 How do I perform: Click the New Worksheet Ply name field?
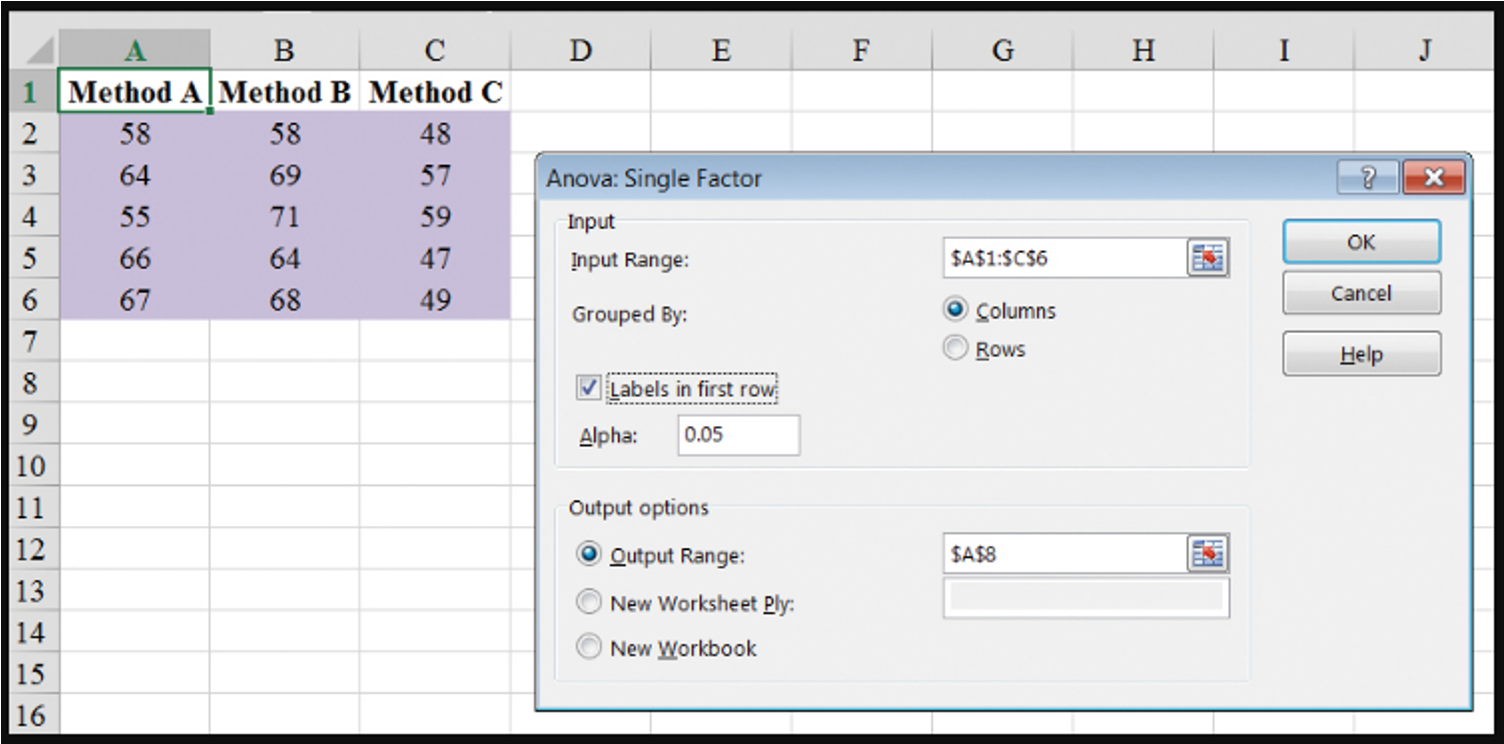[x=1085, y=598]
